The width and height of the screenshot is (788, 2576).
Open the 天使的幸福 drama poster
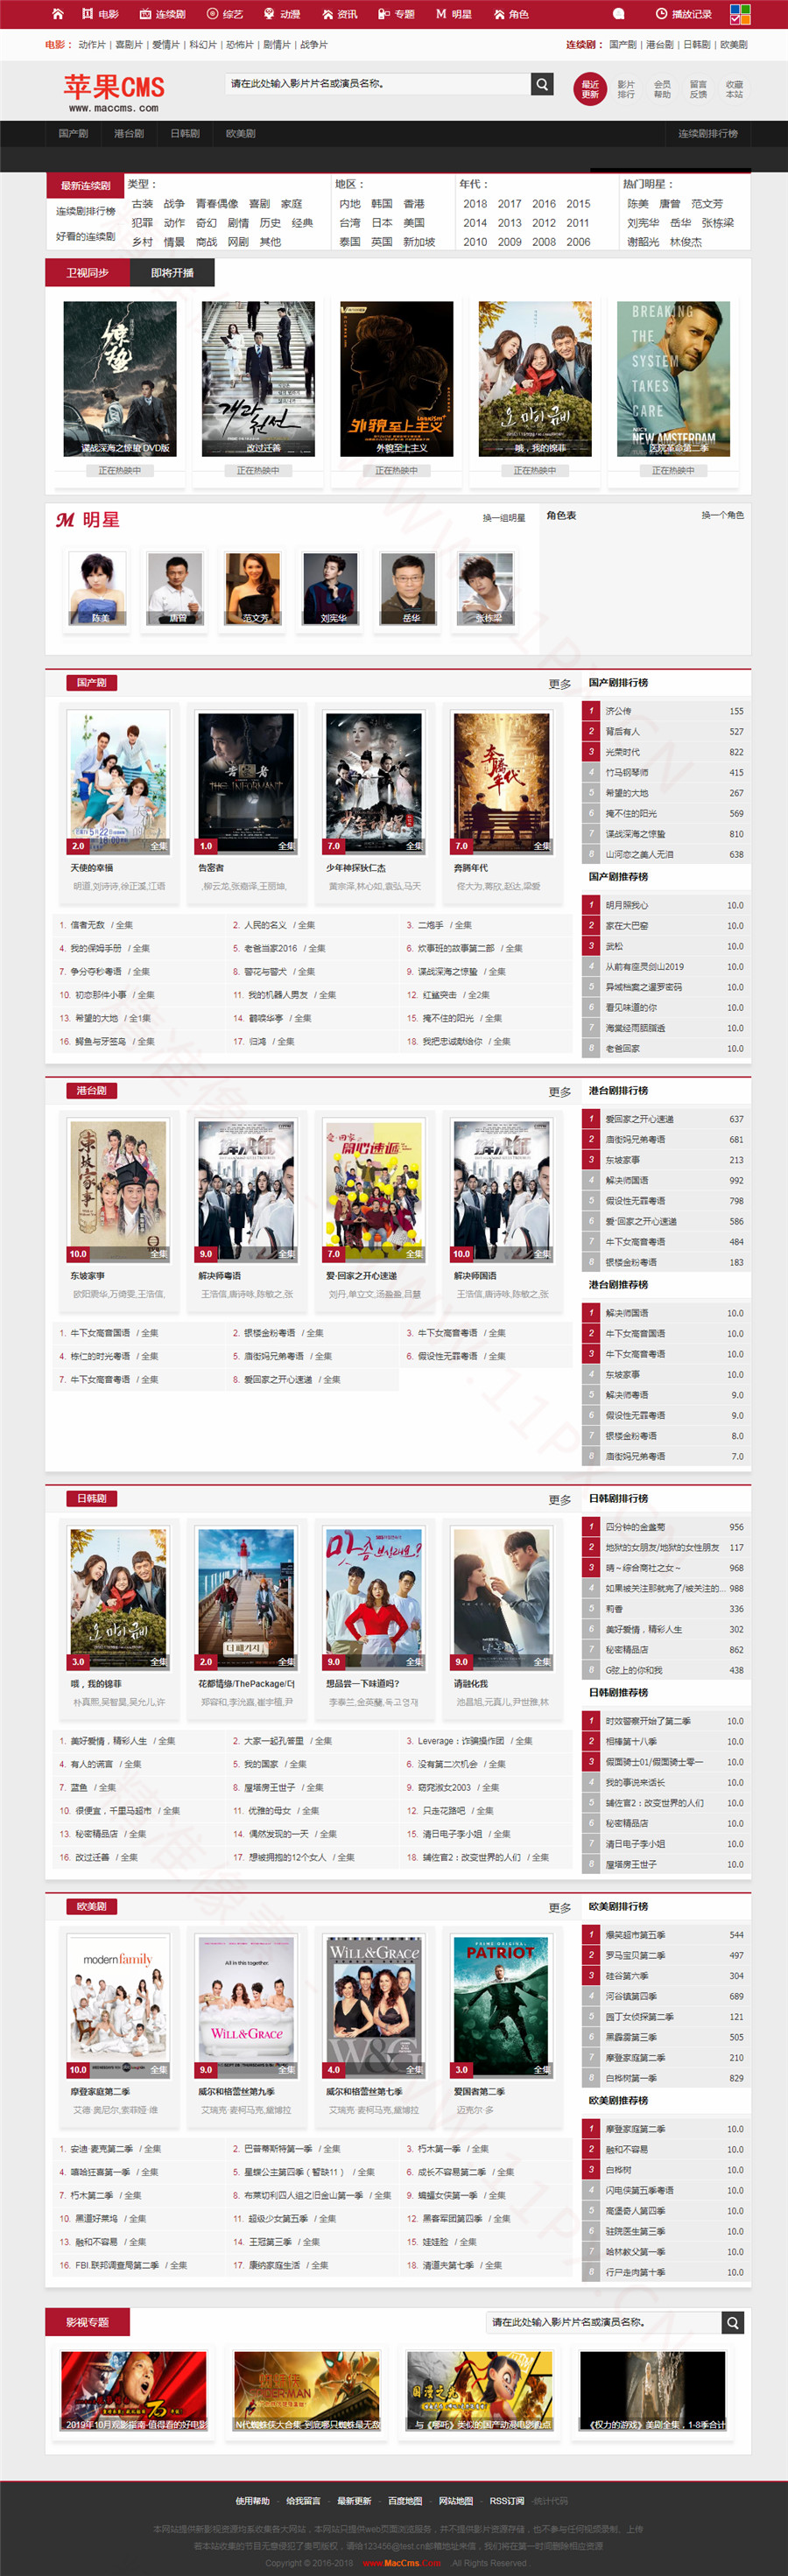click(x=118, y=782)
